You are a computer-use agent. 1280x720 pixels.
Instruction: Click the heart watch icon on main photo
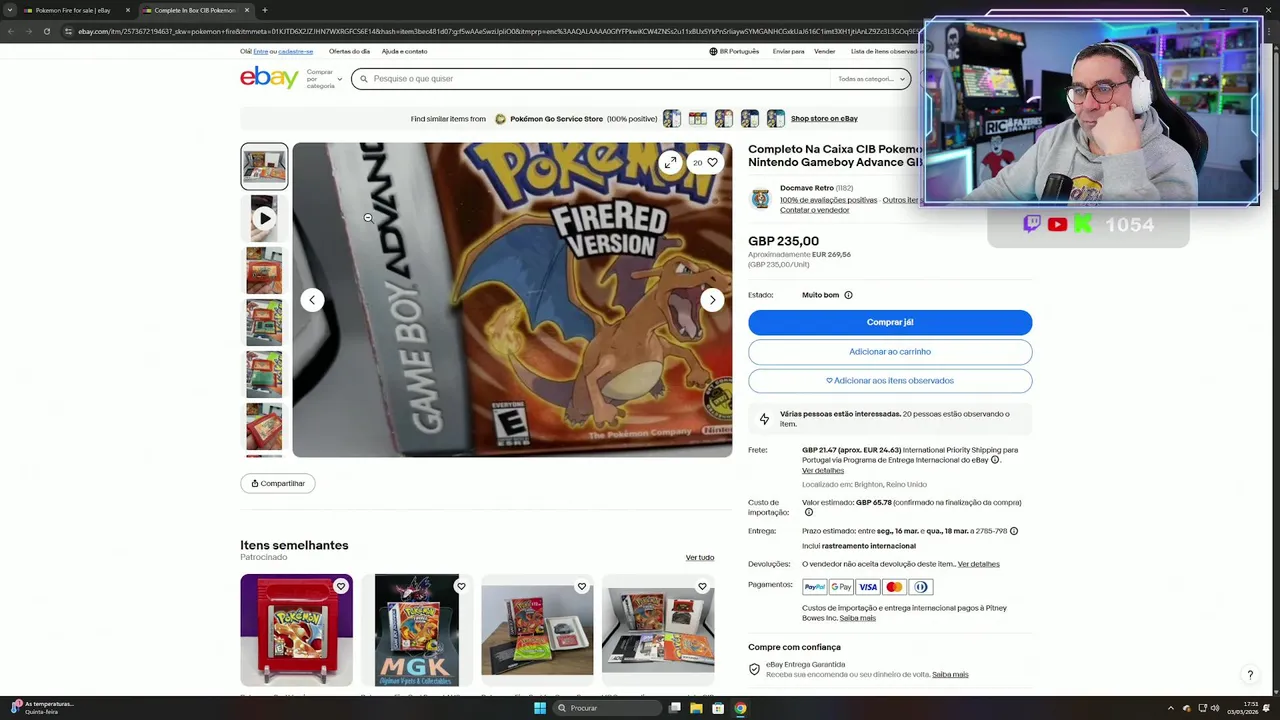712,162
